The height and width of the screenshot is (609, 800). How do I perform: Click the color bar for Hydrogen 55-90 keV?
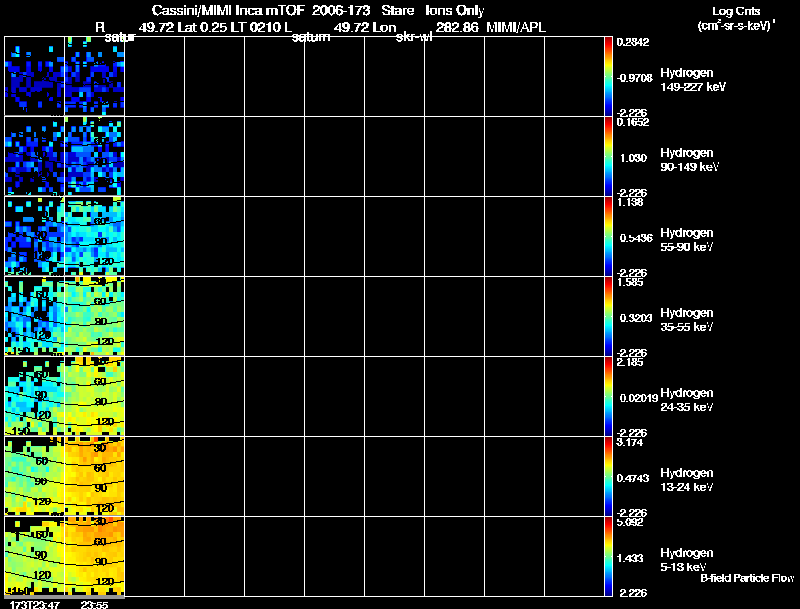coord(608,236)
